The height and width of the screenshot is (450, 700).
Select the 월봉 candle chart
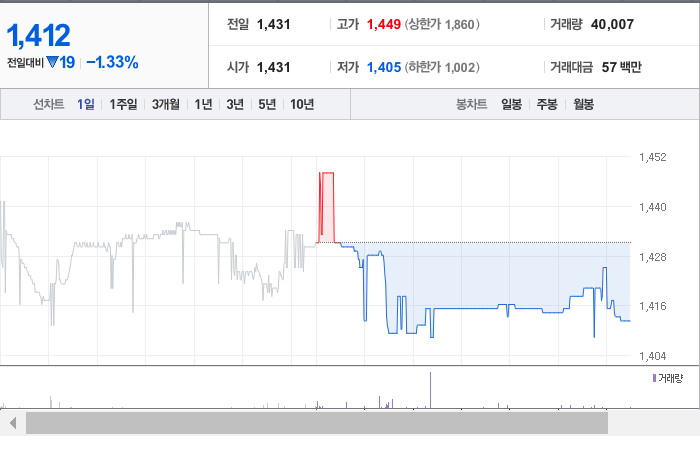[583, 104]
